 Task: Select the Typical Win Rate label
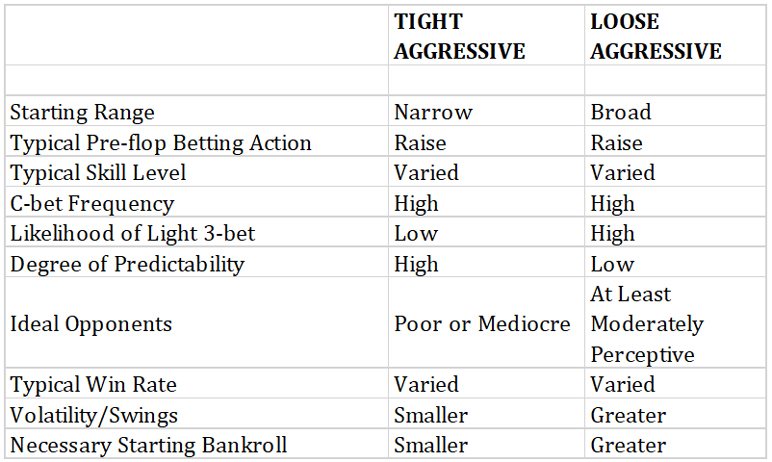pyautogui.click(x=87, y=385)
